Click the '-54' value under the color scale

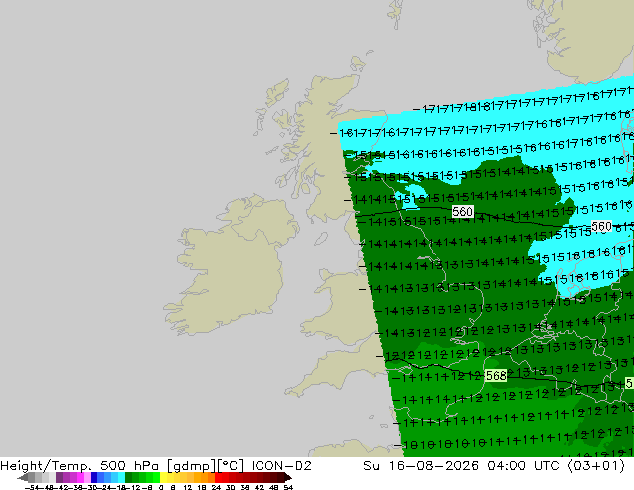coord(32,487)
